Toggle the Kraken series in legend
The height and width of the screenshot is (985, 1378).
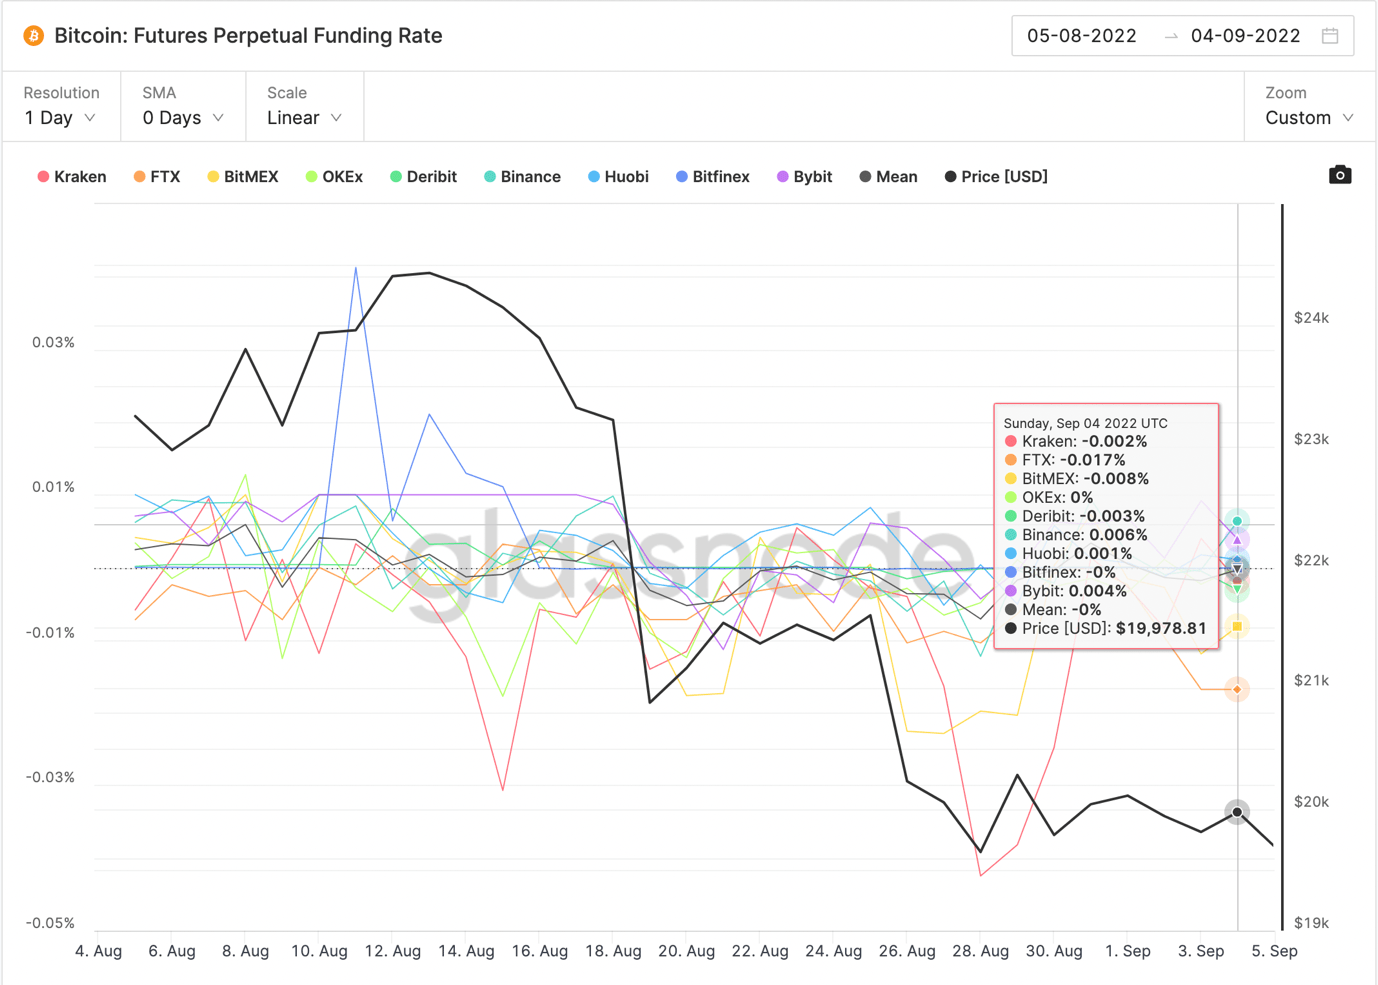tap(72, 177)
